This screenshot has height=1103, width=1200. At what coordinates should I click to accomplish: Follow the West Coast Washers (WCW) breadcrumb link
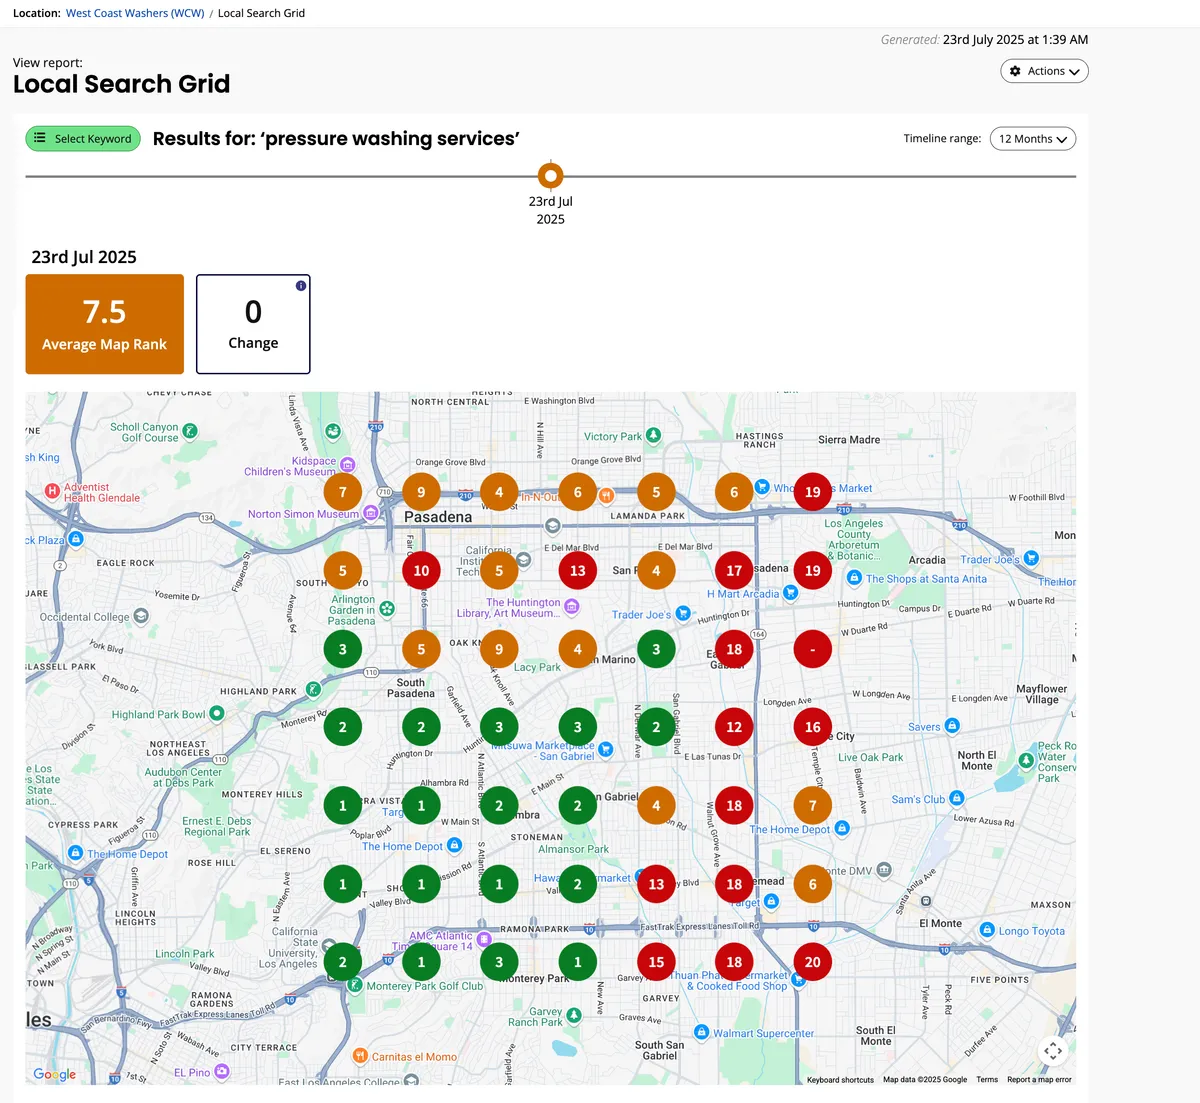(134, 13)
